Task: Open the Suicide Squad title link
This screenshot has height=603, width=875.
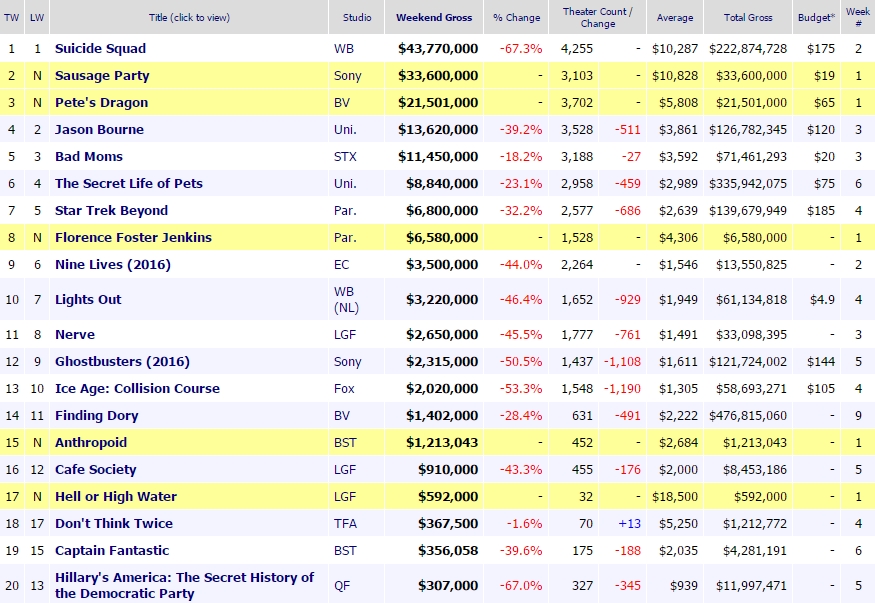Action: (x=100, y=49)
